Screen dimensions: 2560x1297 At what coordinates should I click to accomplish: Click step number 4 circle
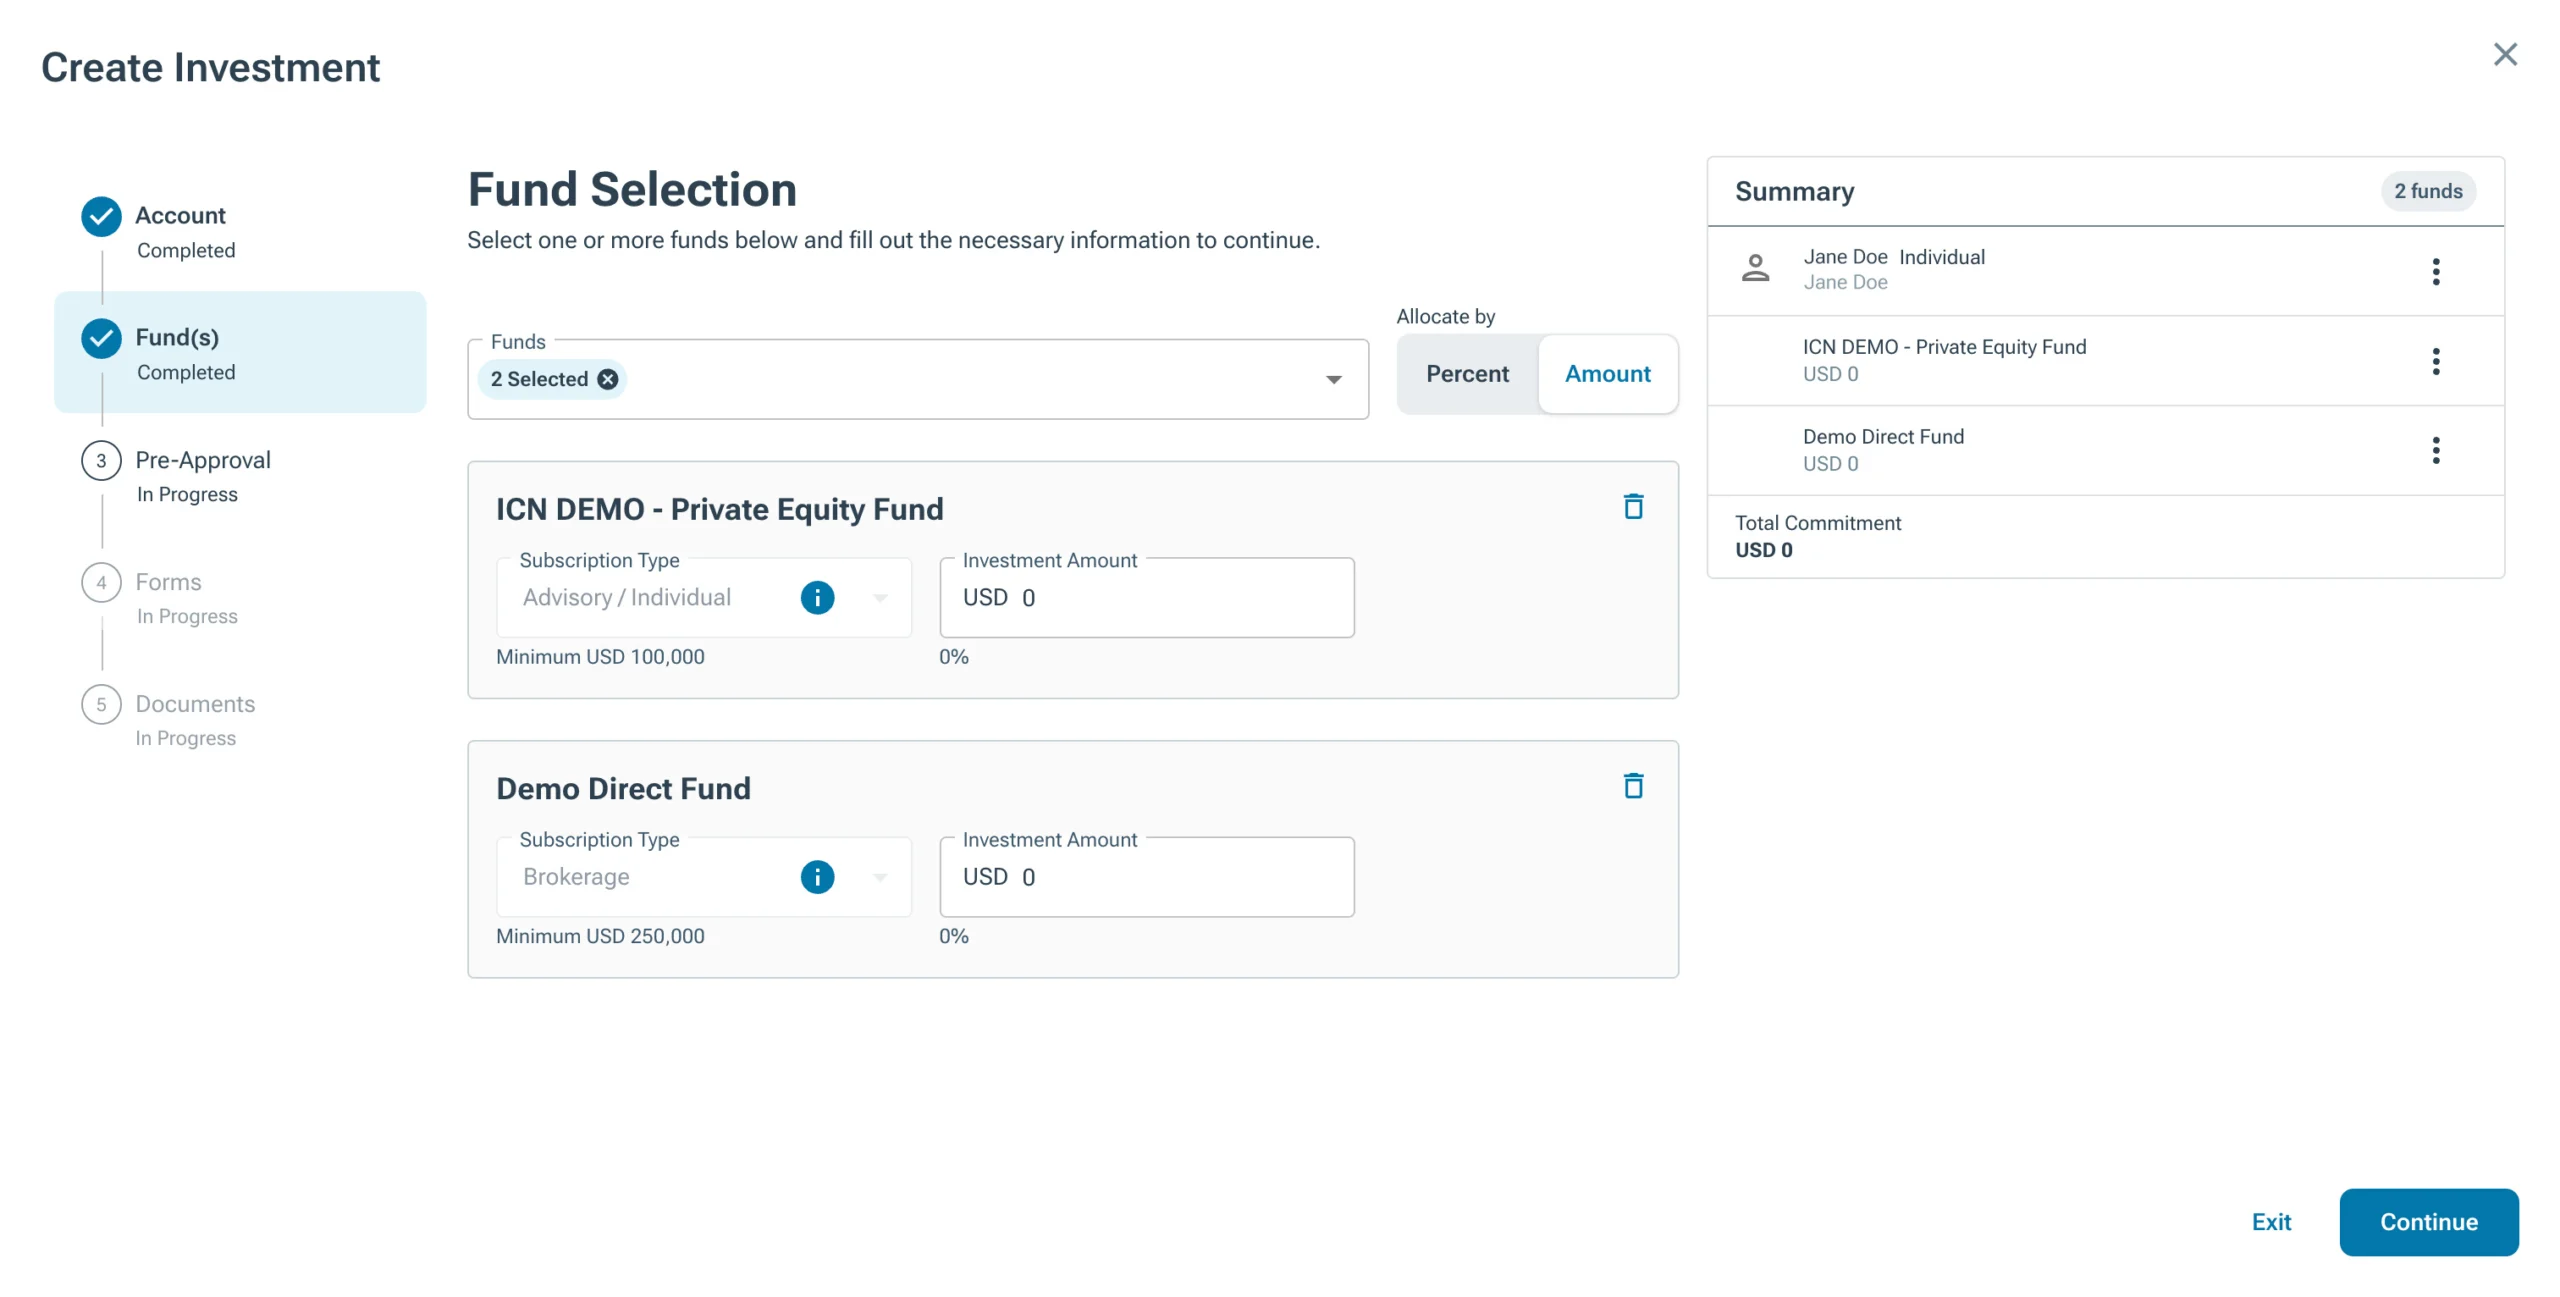point(101,582)
